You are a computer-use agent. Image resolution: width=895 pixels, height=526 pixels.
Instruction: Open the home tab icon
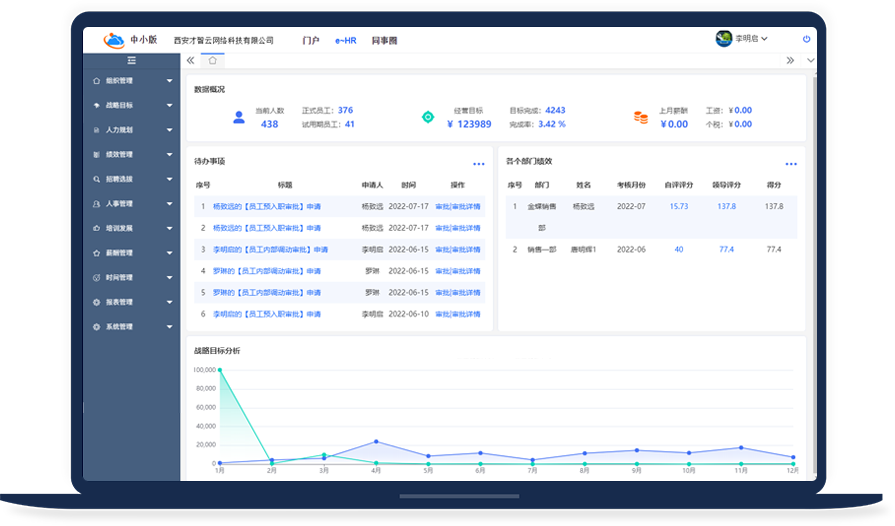[212, 60]
